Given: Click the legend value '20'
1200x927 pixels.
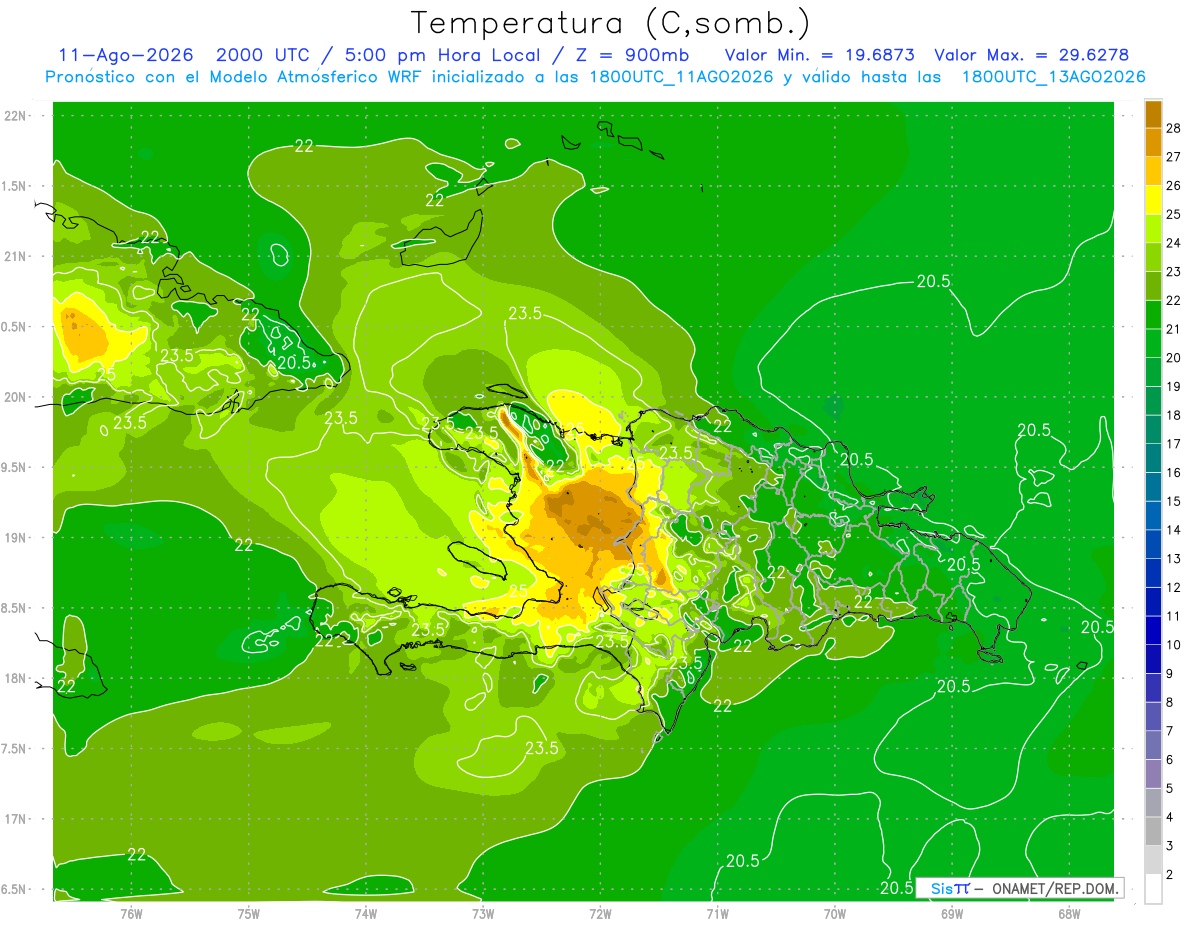Looking at the screenshot, I should pyautogui.click(x=1174, y=358).
